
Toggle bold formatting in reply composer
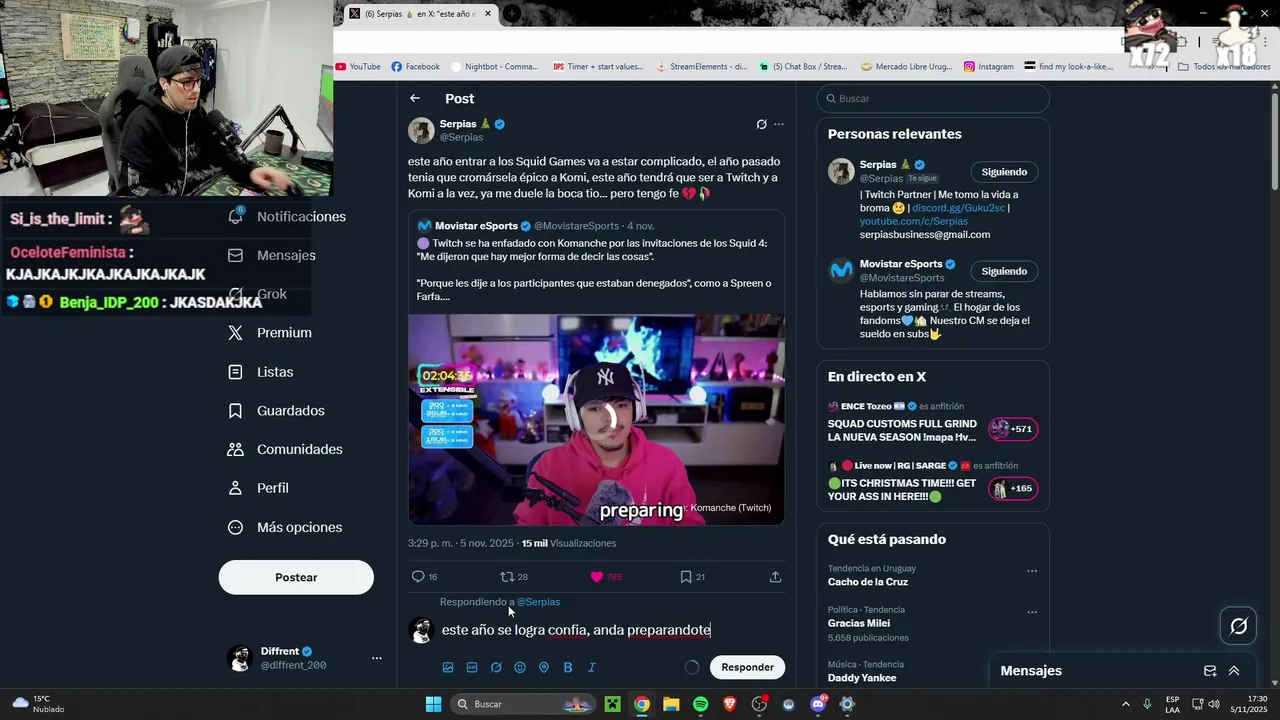click(568, 667)
